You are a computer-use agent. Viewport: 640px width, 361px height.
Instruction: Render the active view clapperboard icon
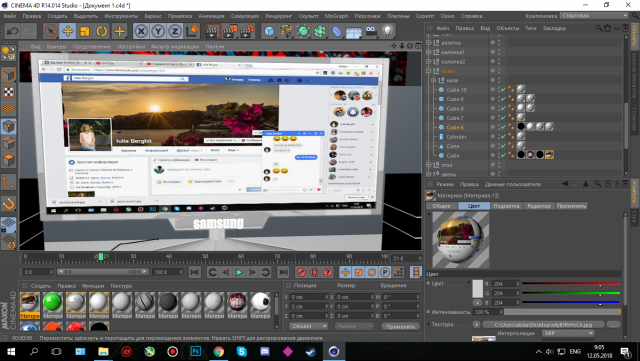tap(212, 31)
